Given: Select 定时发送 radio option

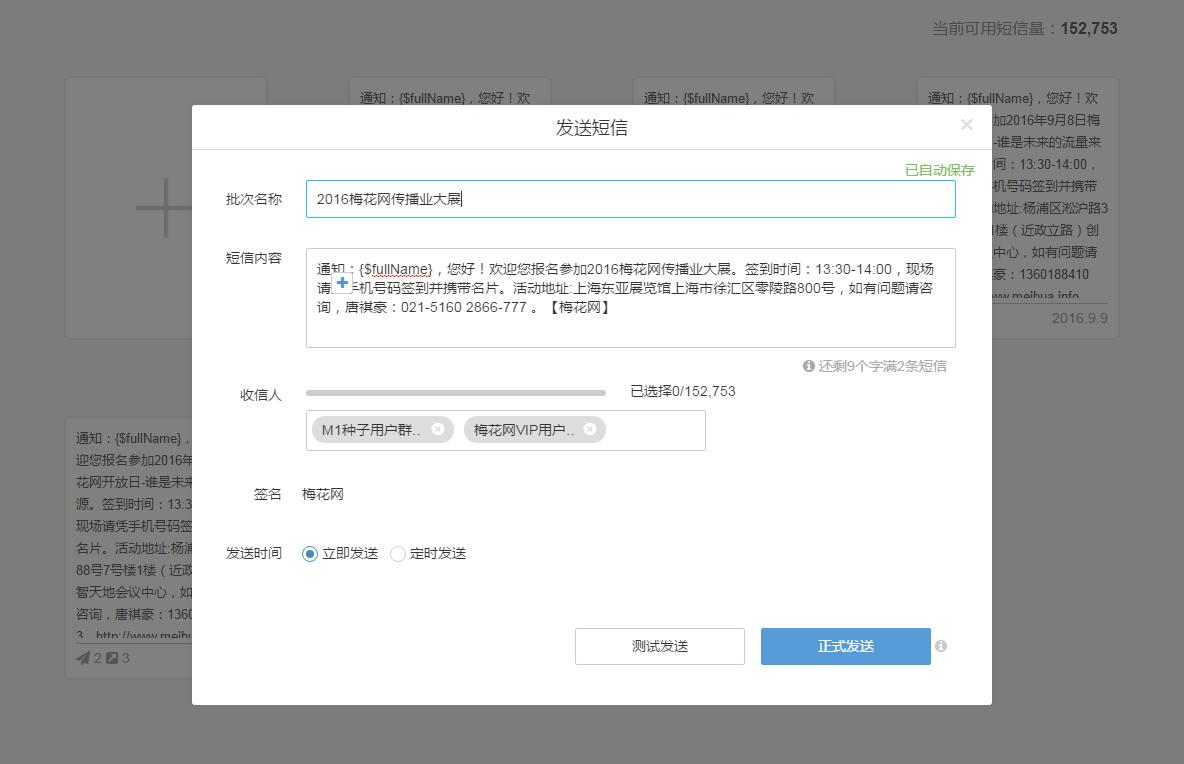Looking at the screenshot, I should coord(398,553).
